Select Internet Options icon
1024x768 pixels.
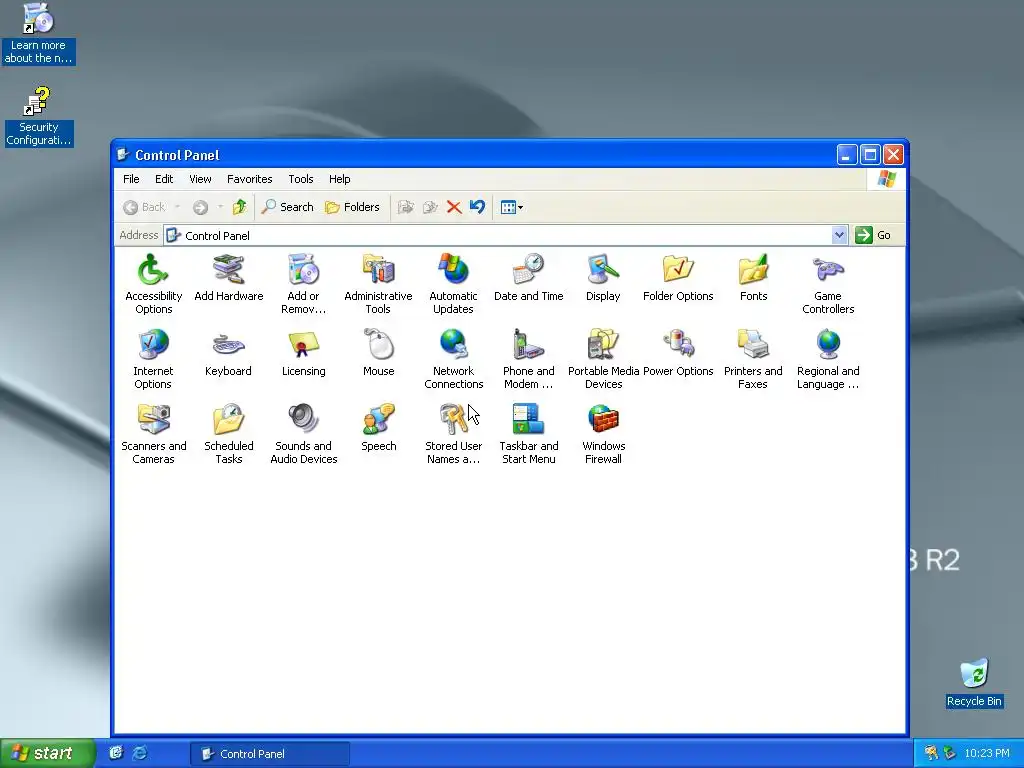coord(153,359)
